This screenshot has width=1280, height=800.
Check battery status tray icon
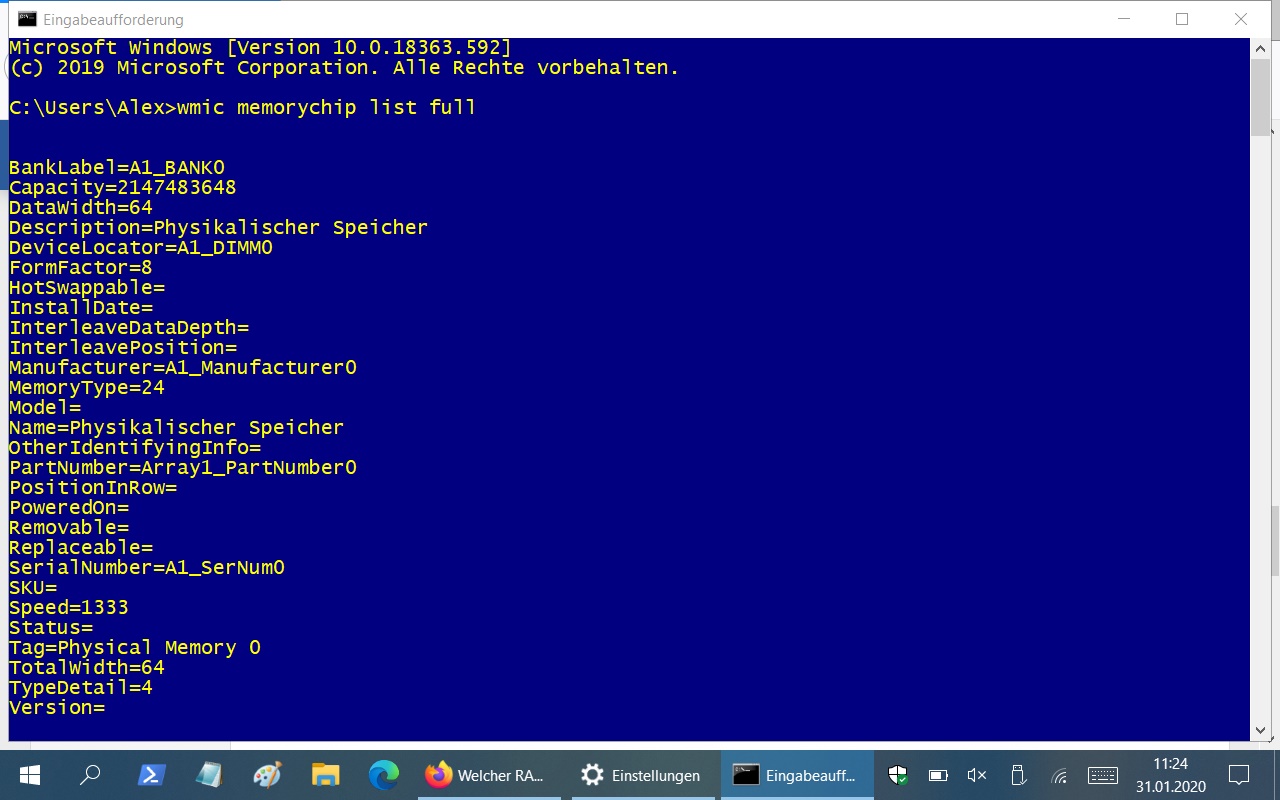pyautogui.click(x=938, y=775)
